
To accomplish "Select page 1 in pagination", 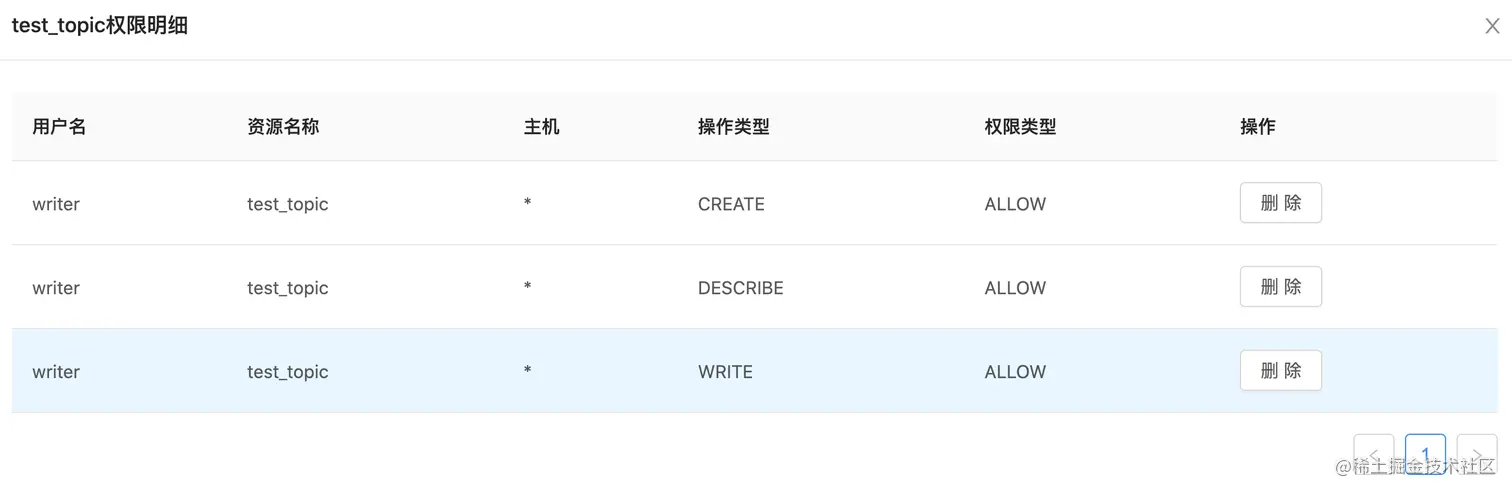I will point(1425,454).
